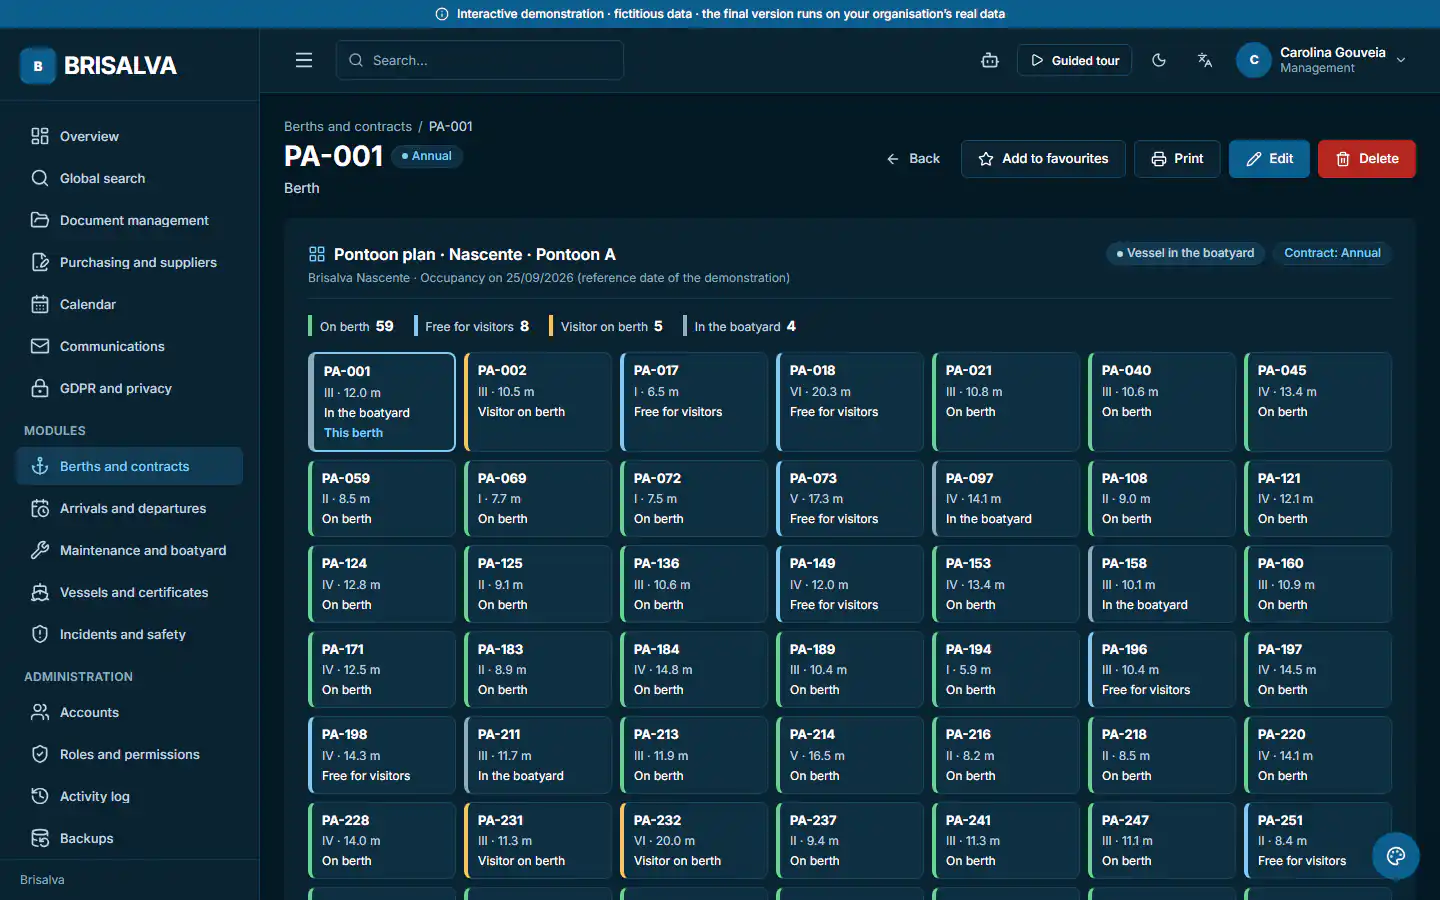The width and height of the screenshot is (1440, 900).
Task: Select berth card PA-018
Action: click(850, 402)
